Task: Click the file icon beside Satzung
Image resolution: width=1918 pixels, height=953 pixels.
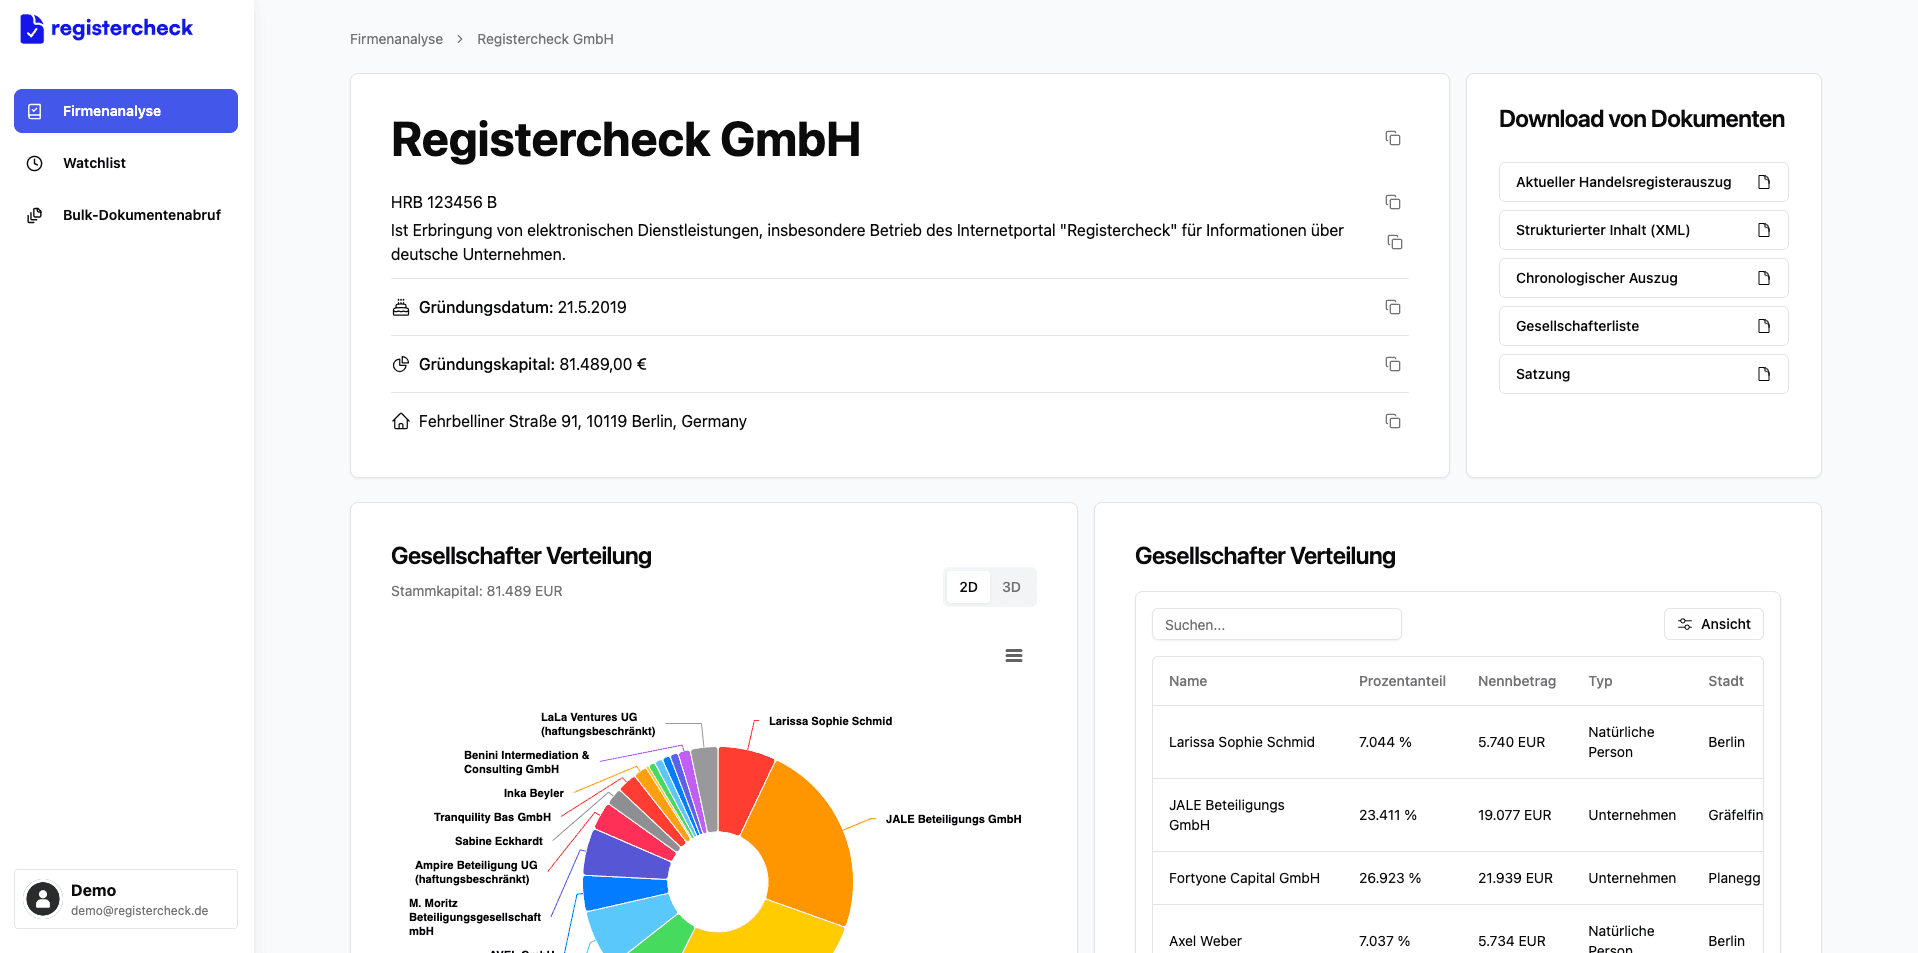Action: click(1764, 374)
